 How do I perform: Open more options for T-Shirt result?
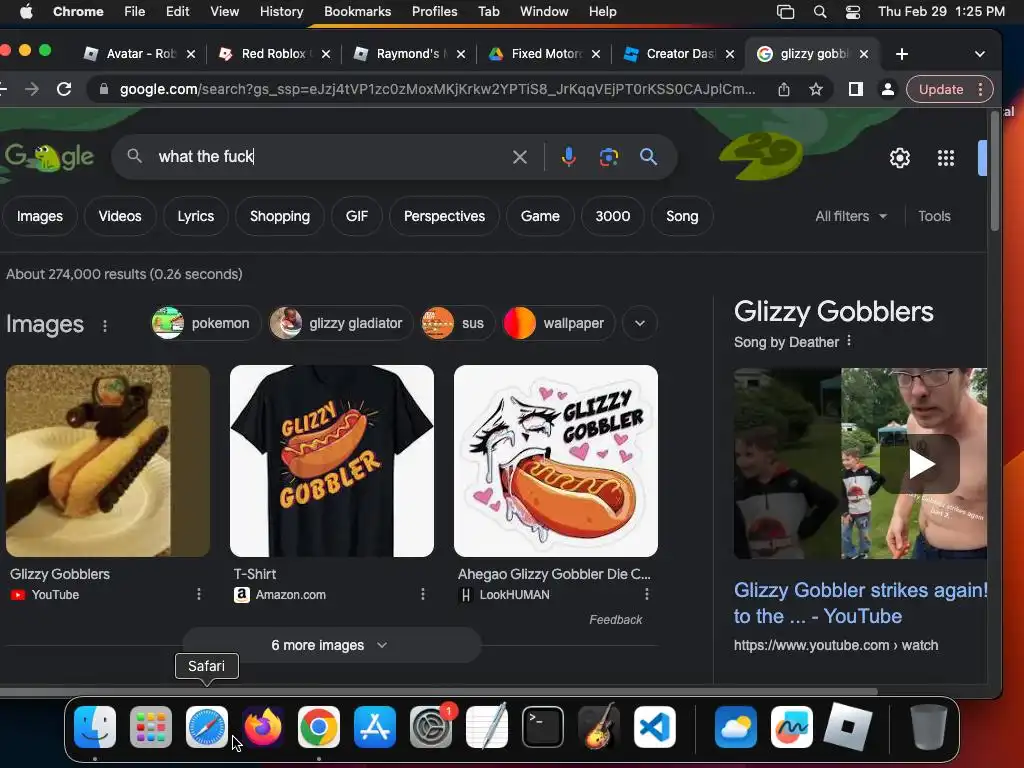tap(423, 594)
